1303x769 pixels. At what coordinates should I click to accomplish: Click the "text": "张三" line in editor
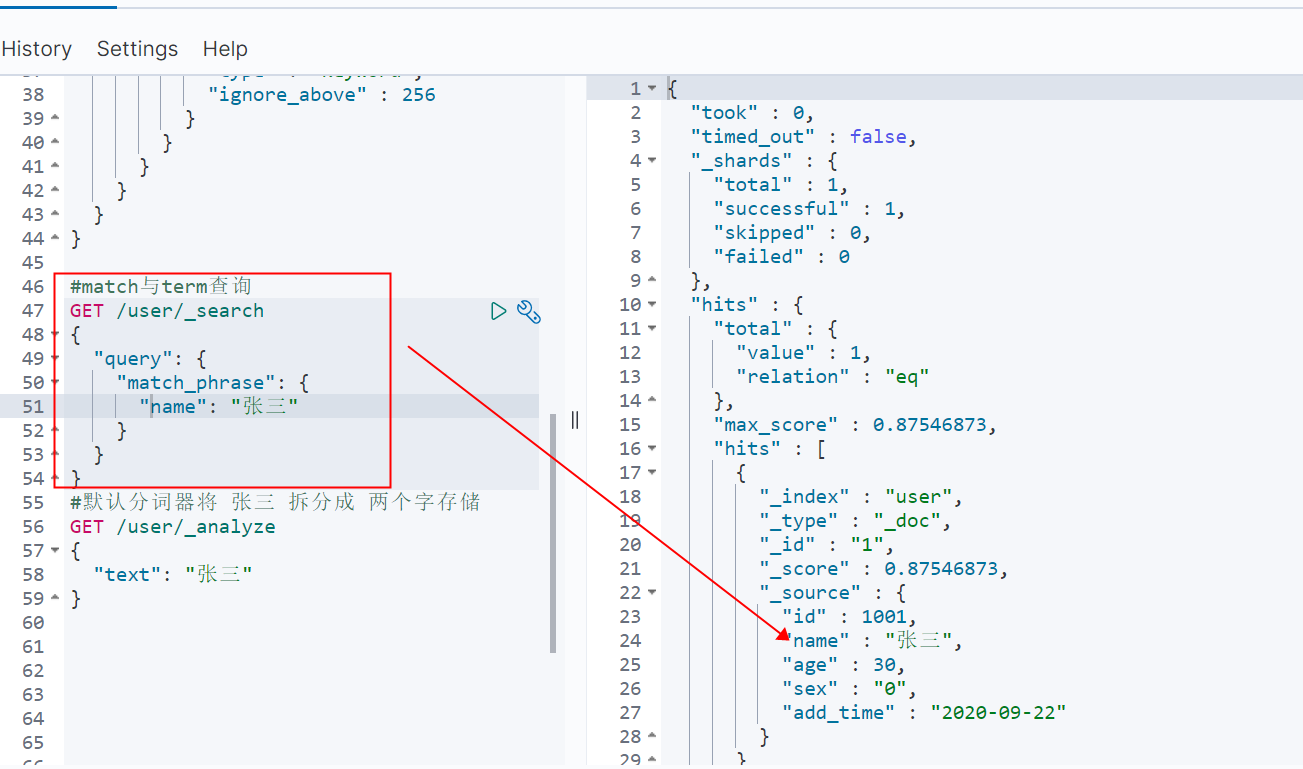173,575
